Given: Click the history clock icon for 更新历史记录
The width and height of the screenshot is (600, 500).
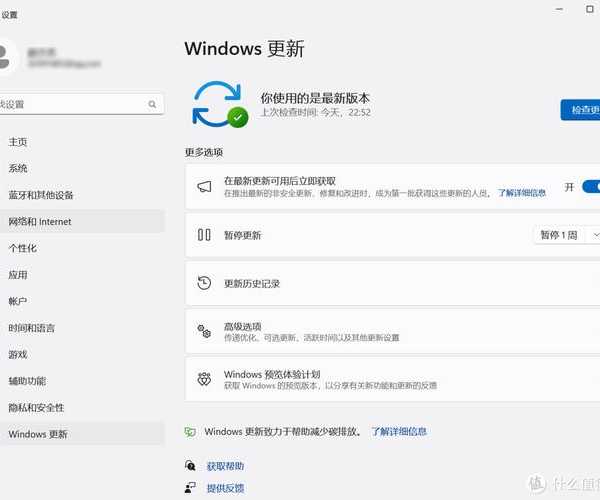Looking at the screenshot, I should (204, 283).
